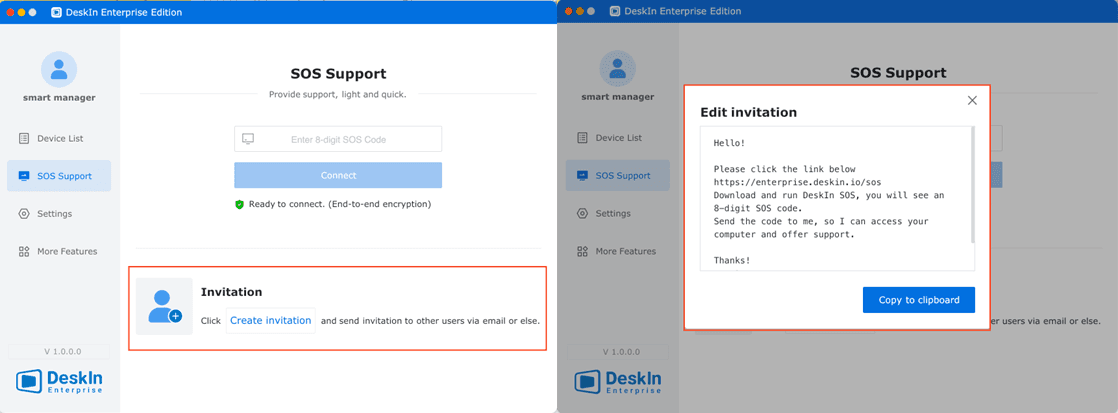This screenshot has height=413, width=1118.
Task: Click the DeskIn title bar icon in right window
Action: click(x=615, y=11)
